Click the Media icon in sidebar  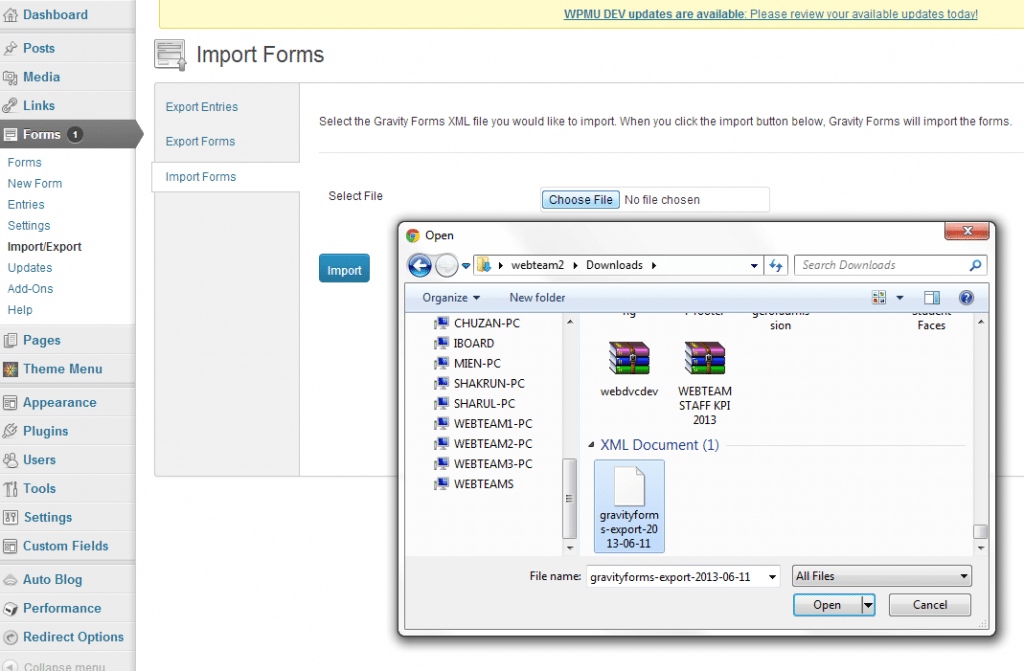(x=10, y=77)
